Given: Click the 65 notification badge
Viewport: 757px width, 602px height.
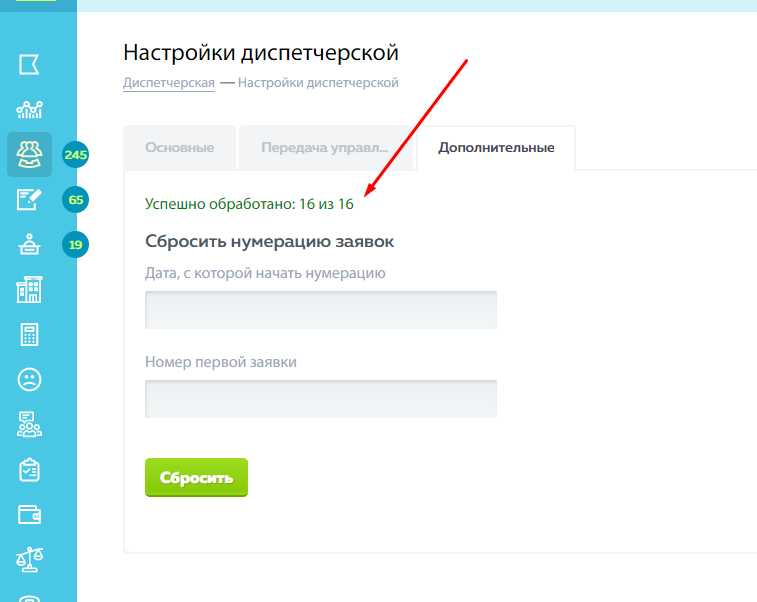Looking at the screenshot, I should (75, 200).
